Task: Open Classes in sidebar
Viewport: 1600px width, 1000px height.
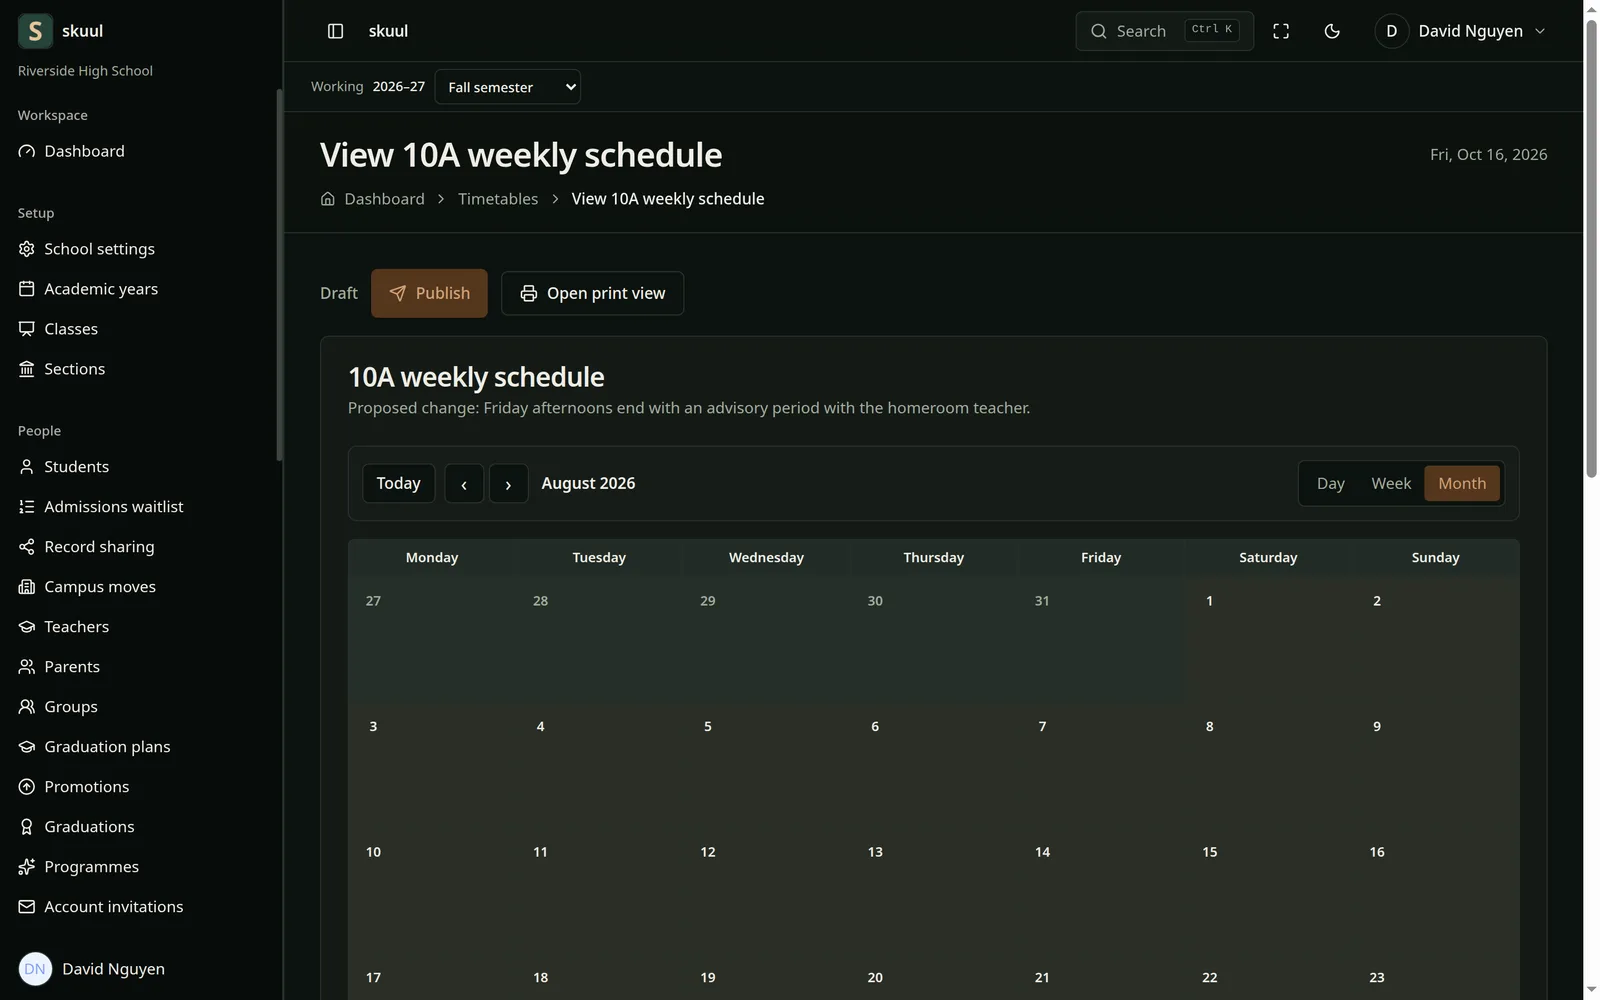Action: (x=140, y=329)
